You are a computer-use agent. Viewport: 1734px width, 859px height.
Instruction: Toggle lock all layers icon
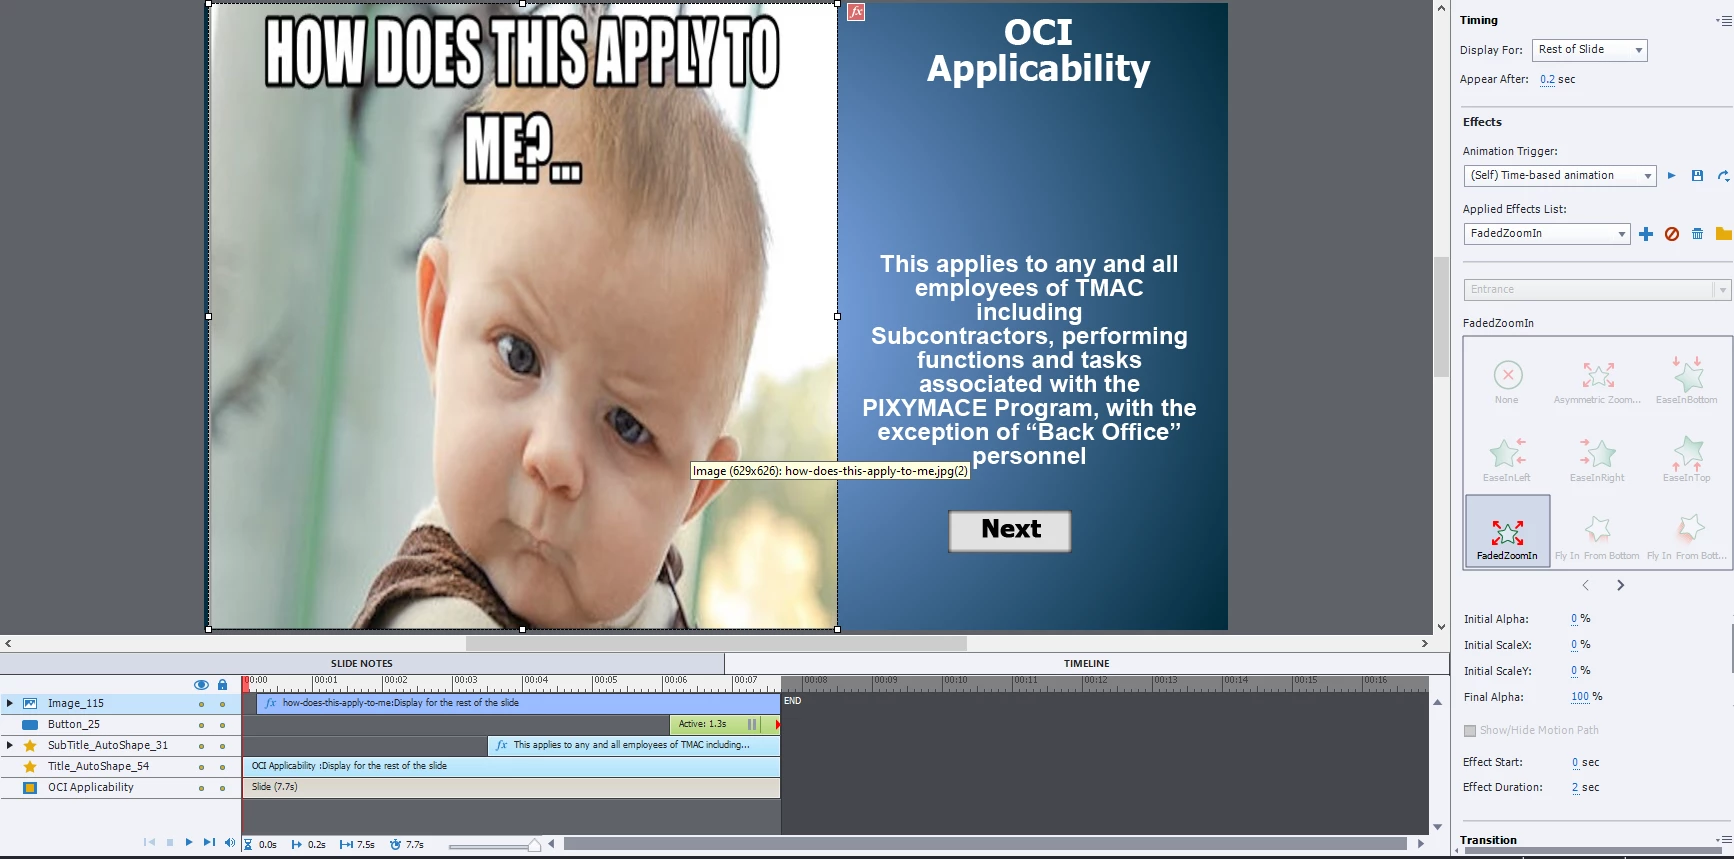(x=222, y=685)
